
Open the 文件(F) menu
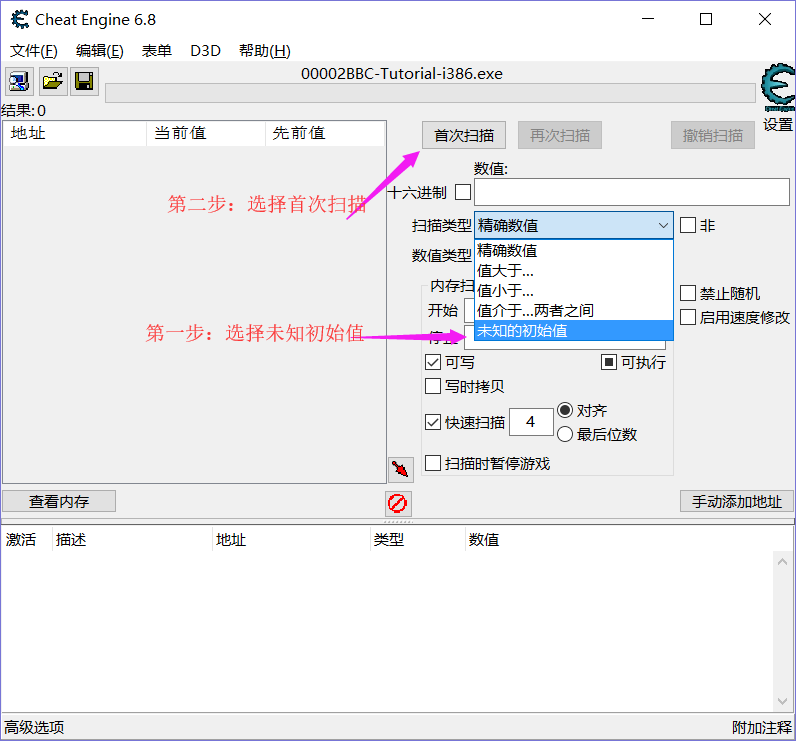34,51
